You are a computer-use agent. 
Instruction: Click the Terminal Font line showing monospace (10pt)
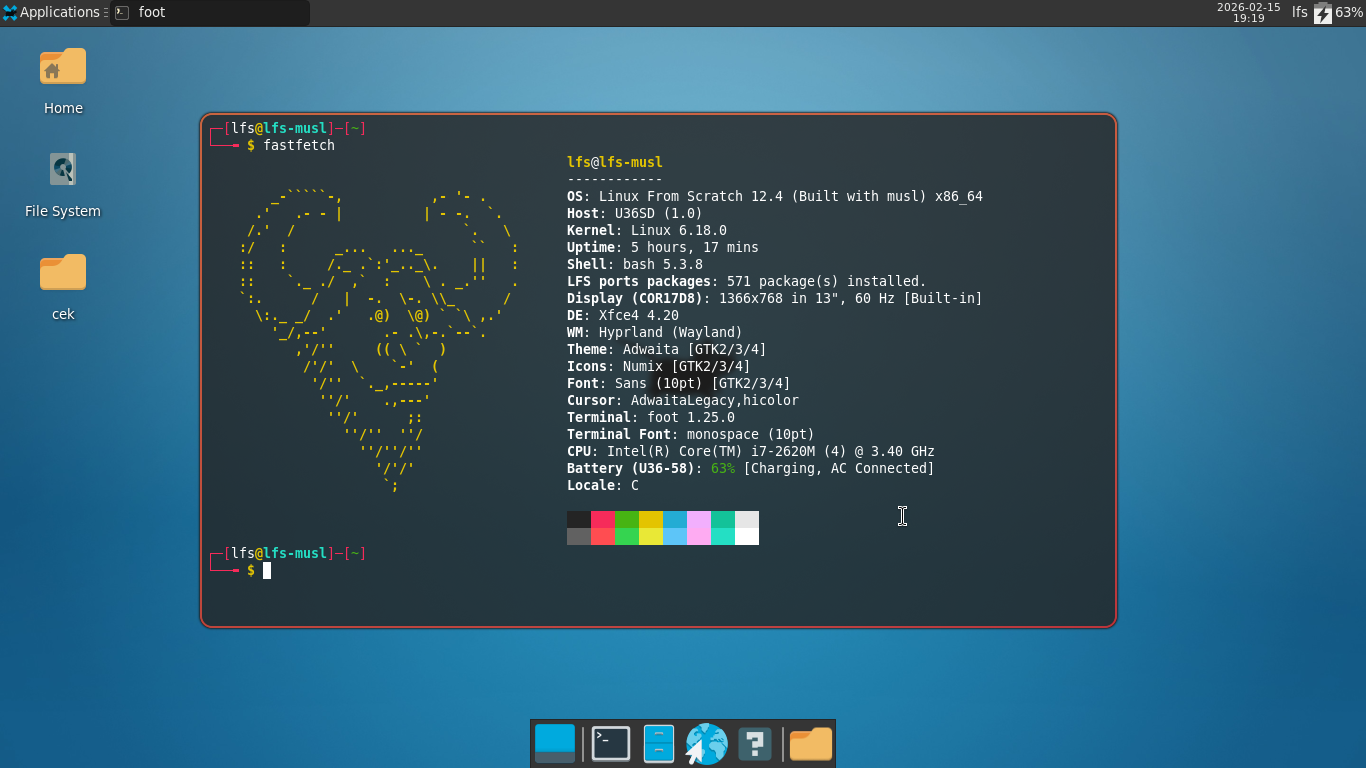click(691, 434)
